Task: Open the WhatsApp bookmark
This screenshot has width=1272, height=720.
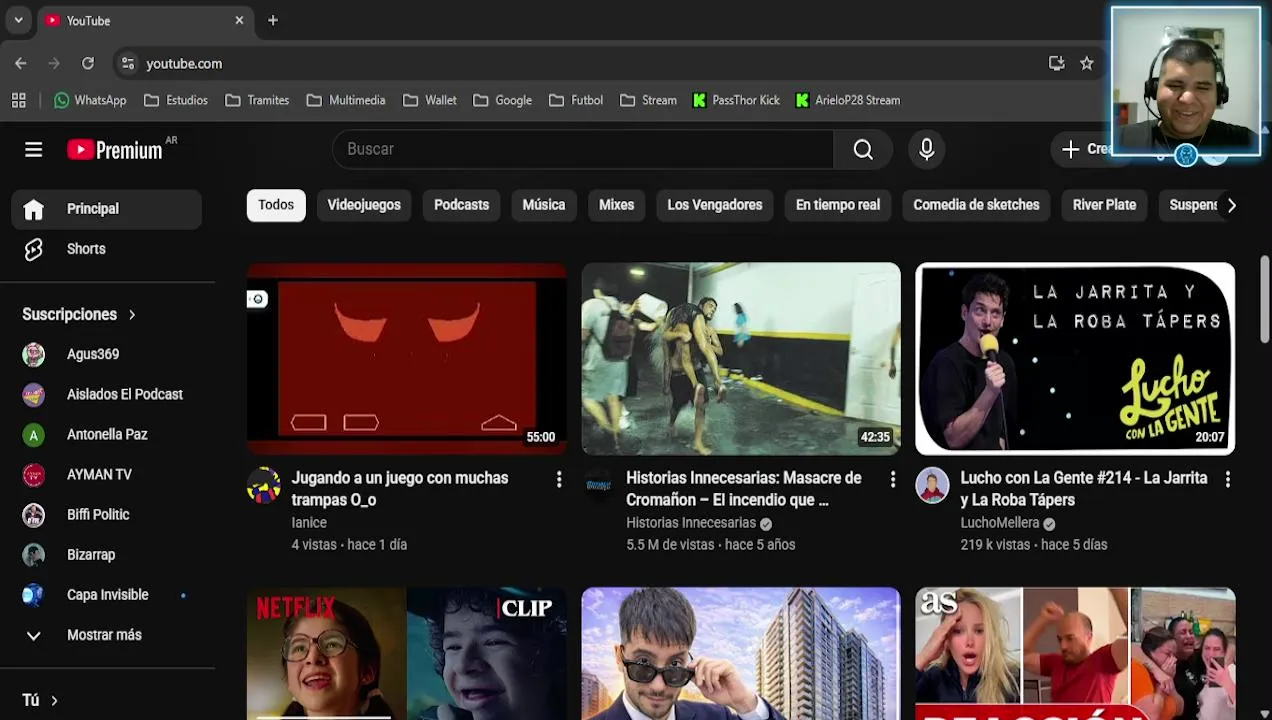Action: click(90, 100)
